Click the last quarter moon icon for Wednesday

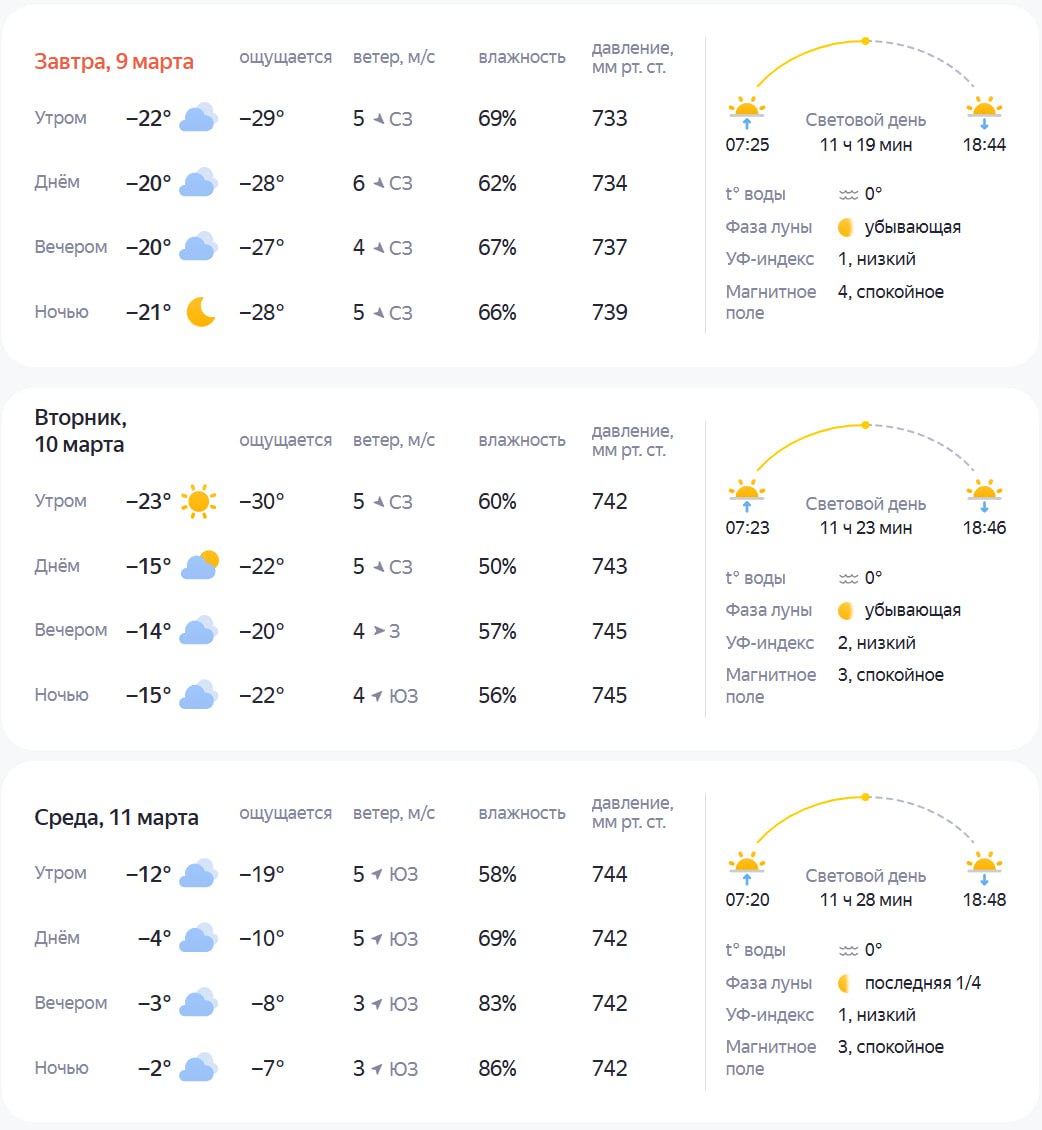tap(845, 983)
